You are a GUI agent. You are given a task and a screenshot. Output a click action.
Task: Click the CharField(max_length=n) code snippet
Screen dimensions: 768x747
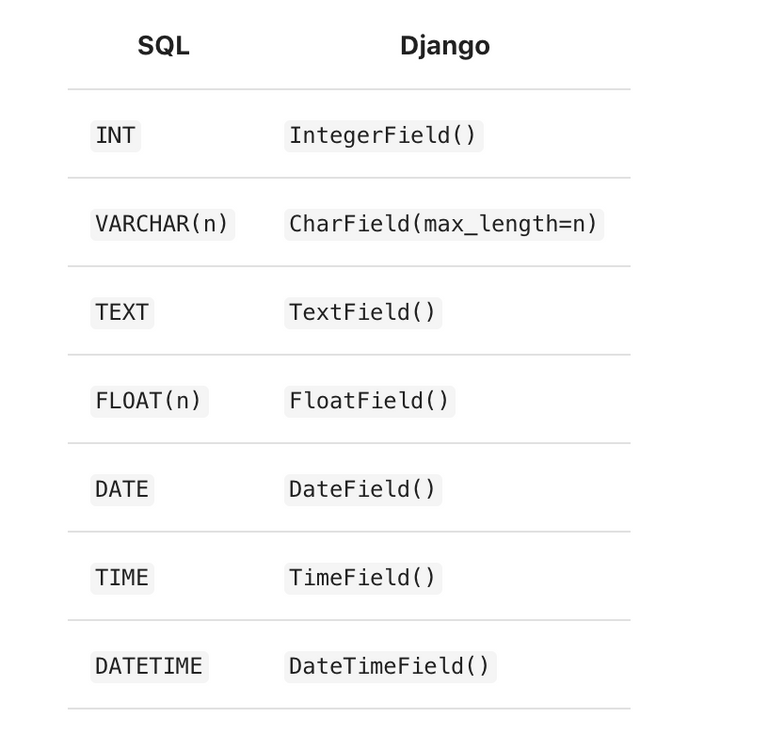tap(444, 224)
